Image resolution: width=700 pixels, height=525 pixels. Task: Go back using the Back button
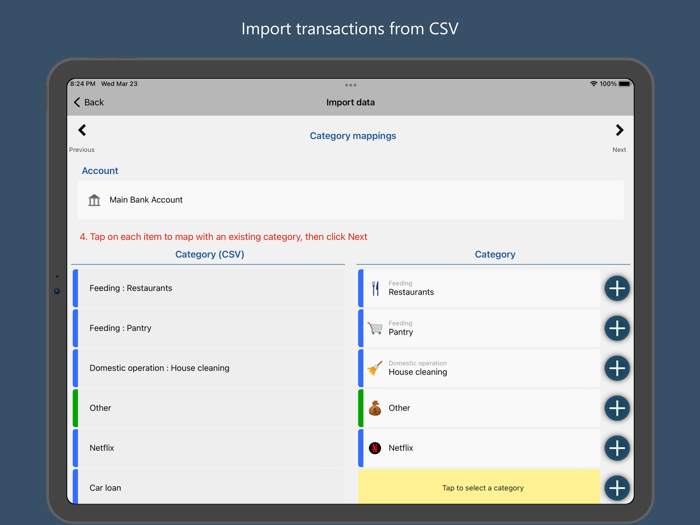click(89, 102)
